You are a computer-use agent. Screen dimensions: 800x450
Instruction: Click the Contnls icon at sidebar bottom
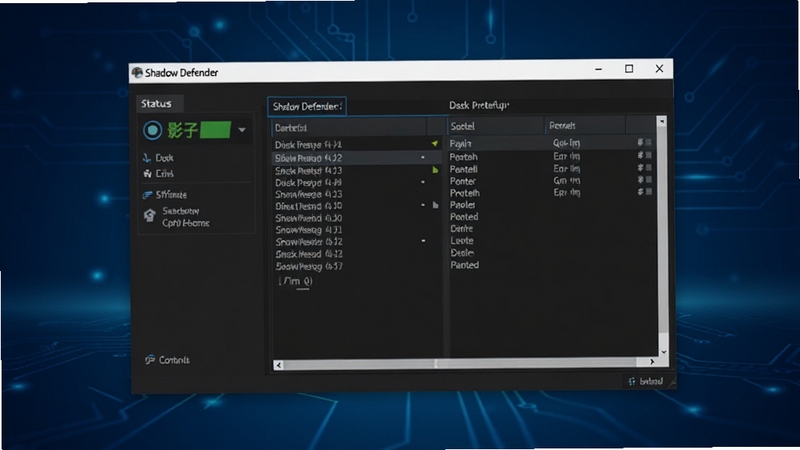149,360
